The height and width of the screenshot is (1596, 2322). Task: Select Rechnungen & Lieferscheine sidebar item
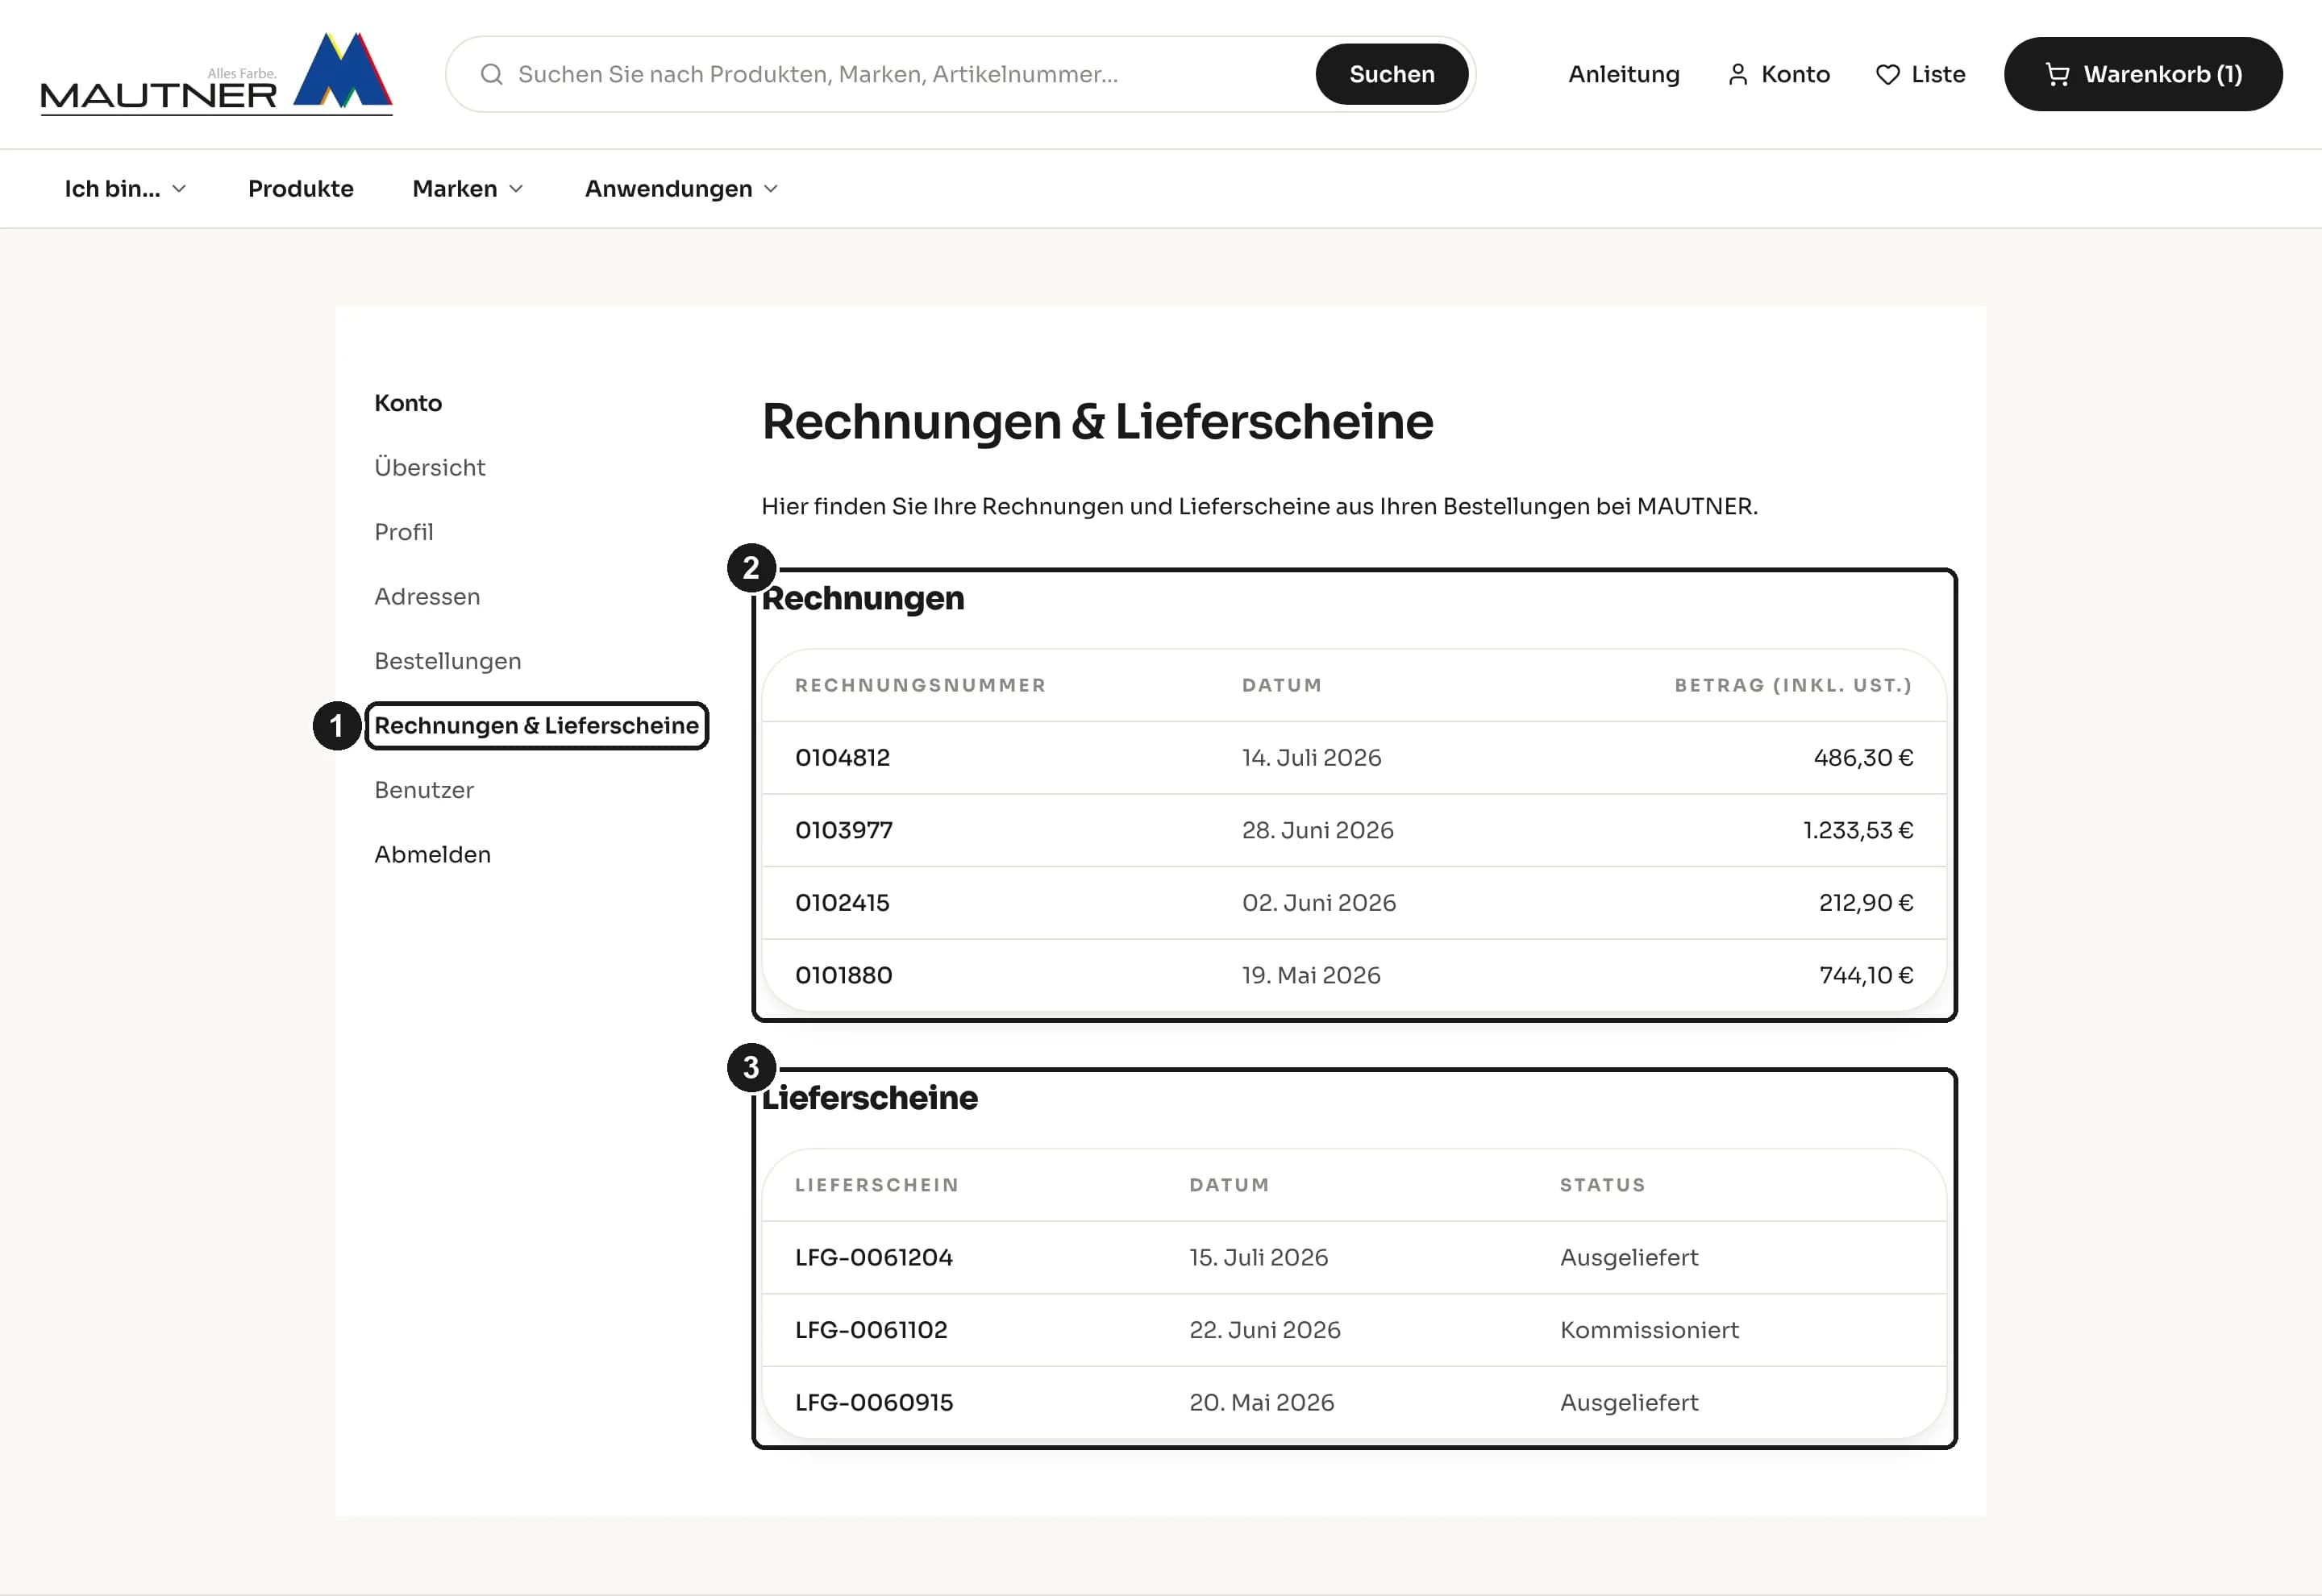pyautogui.click(x=536, y=725)
